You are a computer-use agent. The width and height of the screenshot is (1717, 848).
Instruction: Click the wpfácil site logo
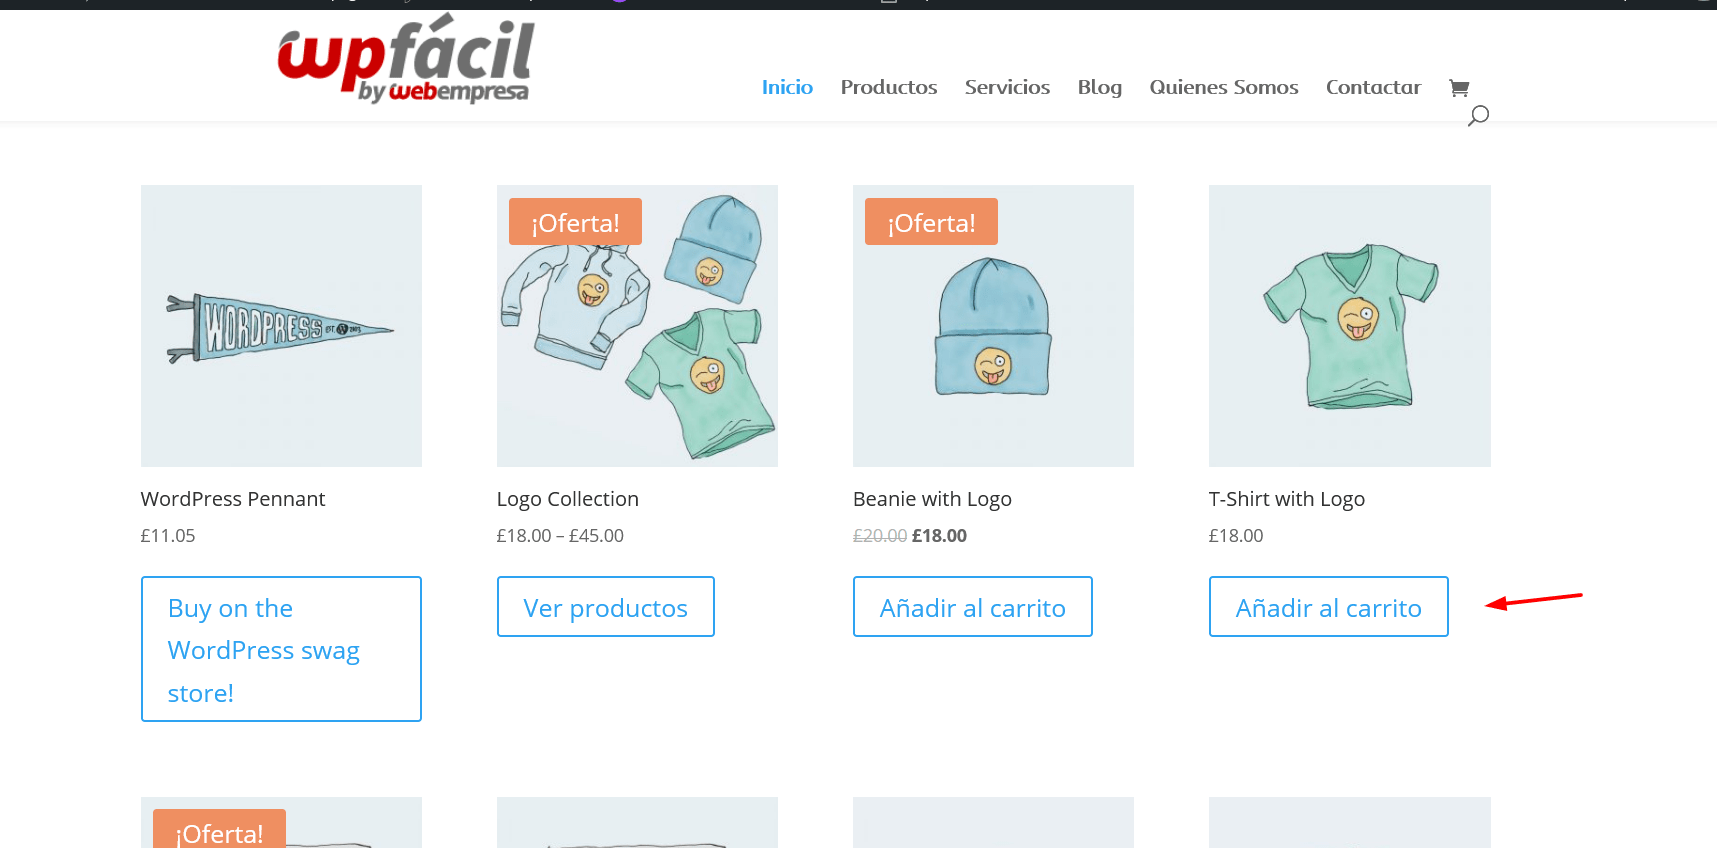406,60
